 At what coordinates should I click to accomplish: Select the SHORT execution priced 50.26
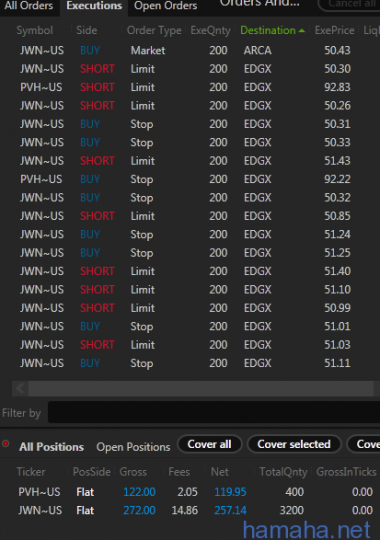tap(190, 105)
